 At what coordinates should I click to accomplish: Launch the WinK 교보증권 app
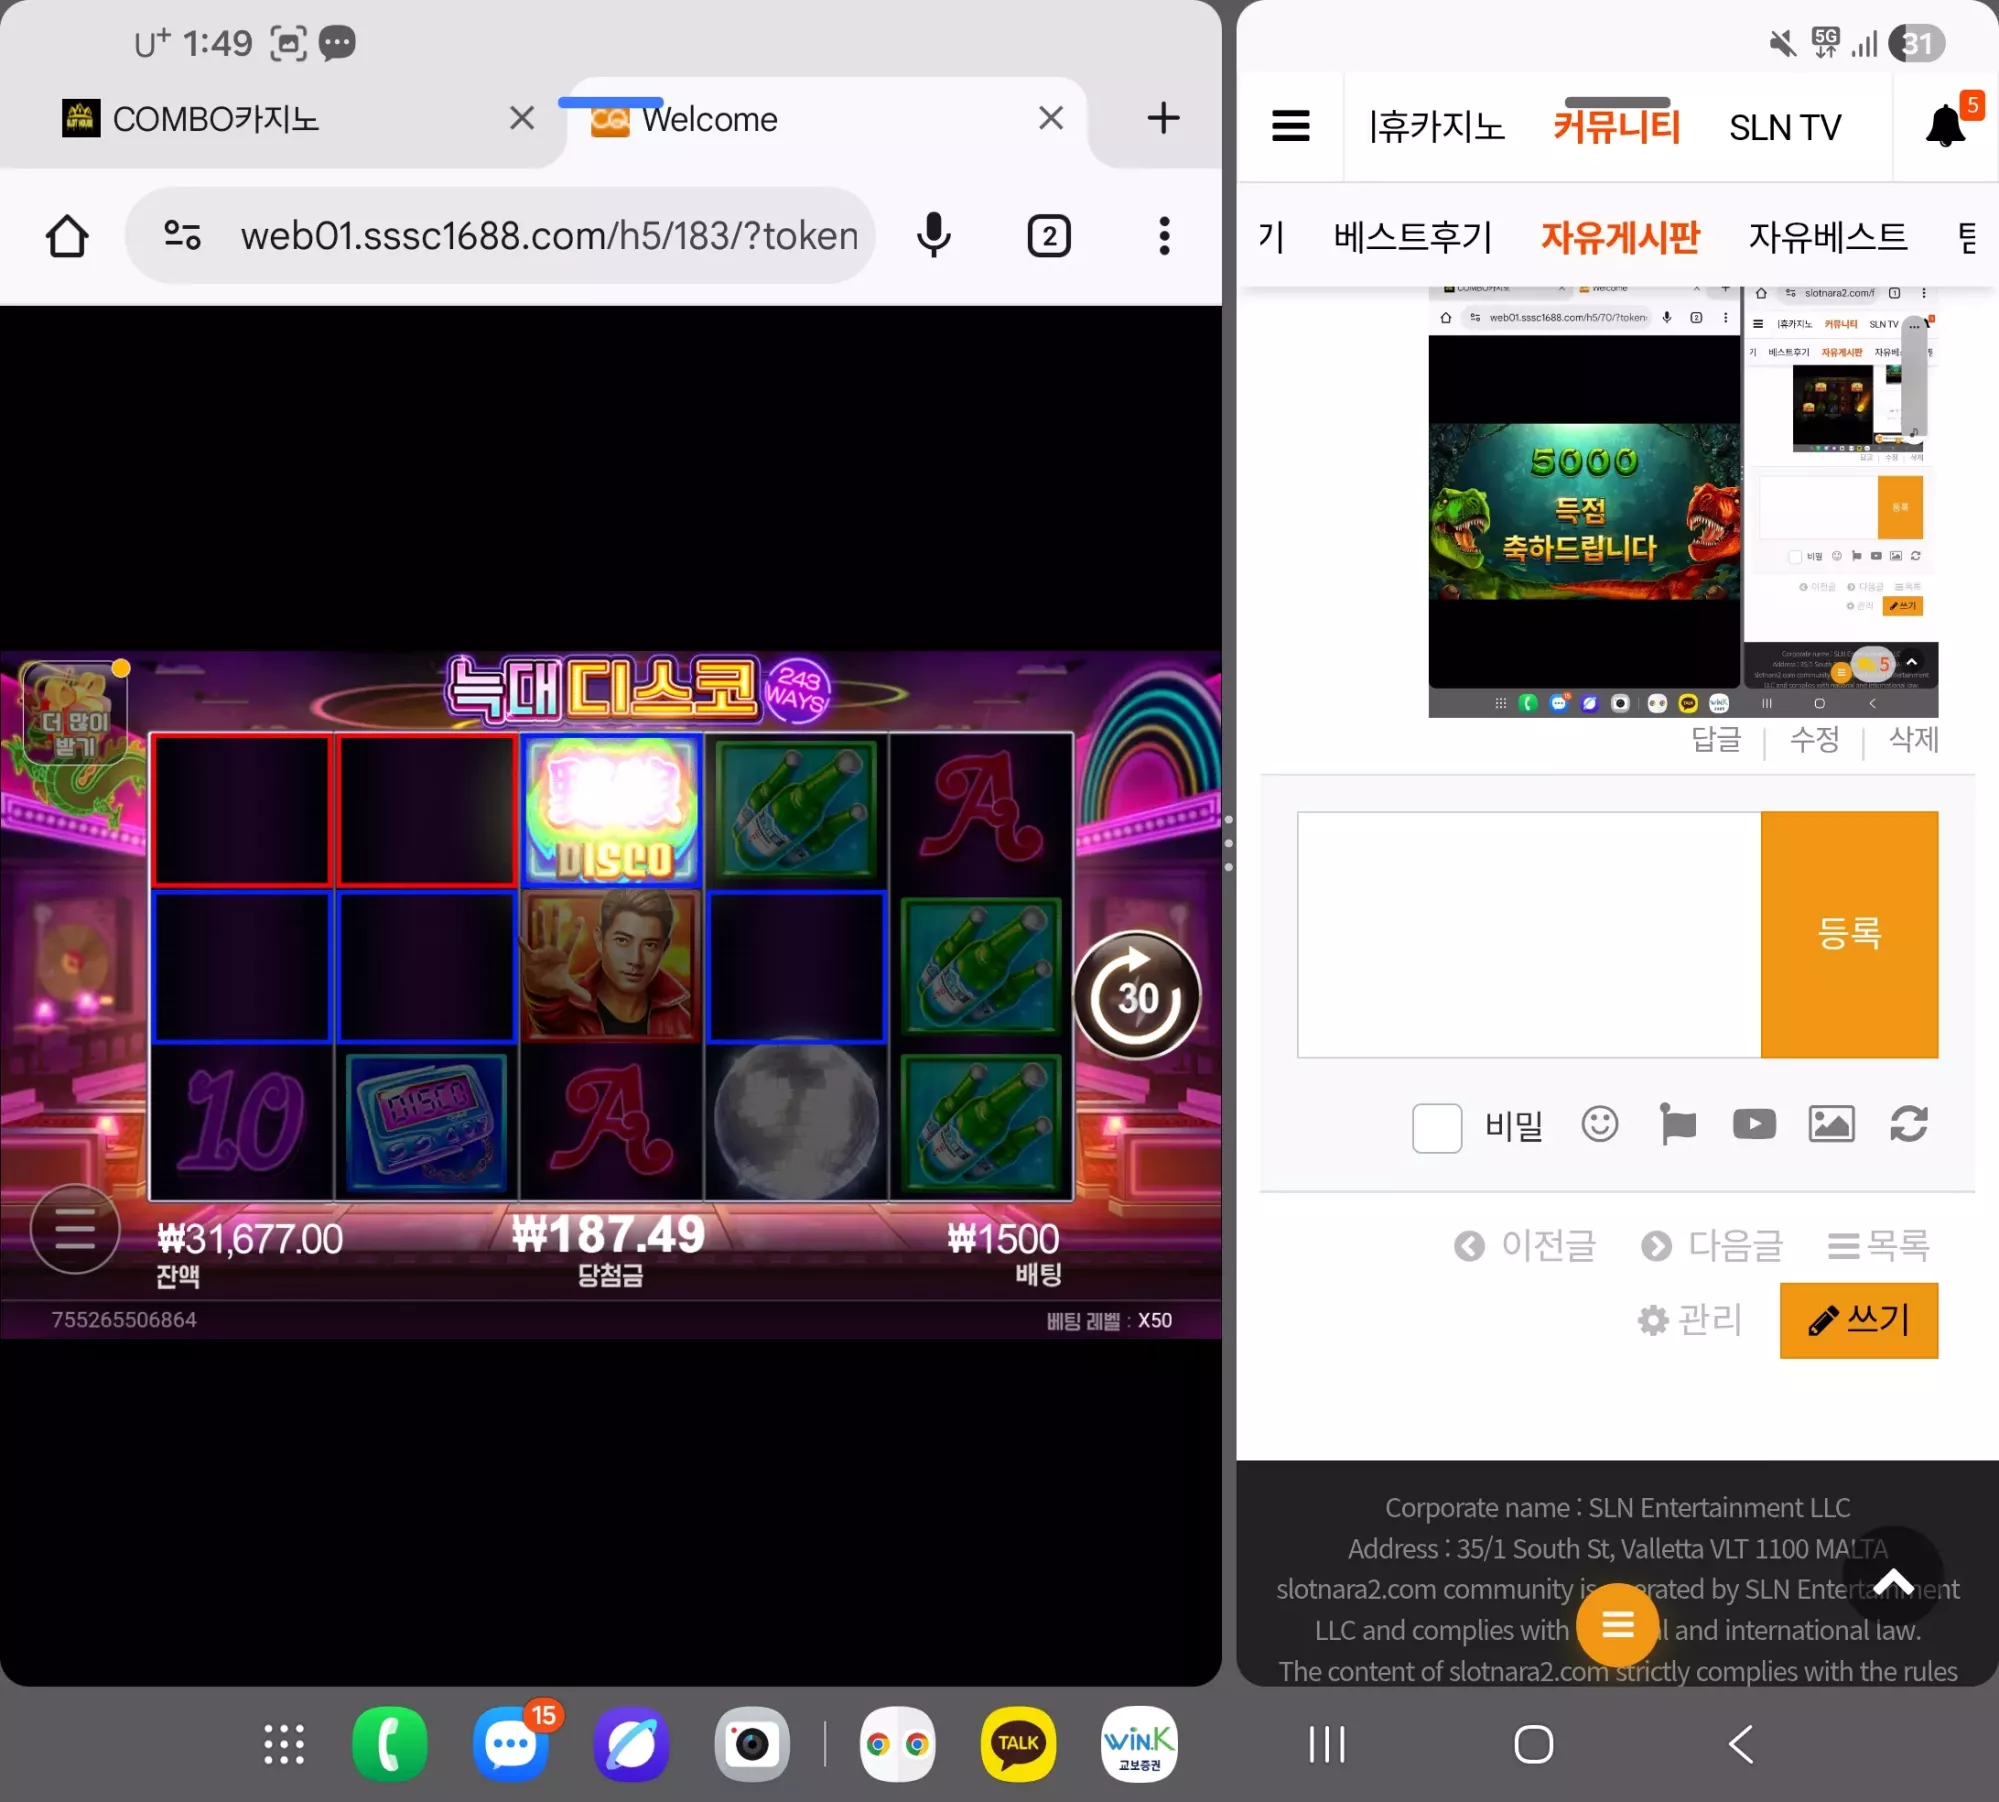(x=1138, y=1744)
